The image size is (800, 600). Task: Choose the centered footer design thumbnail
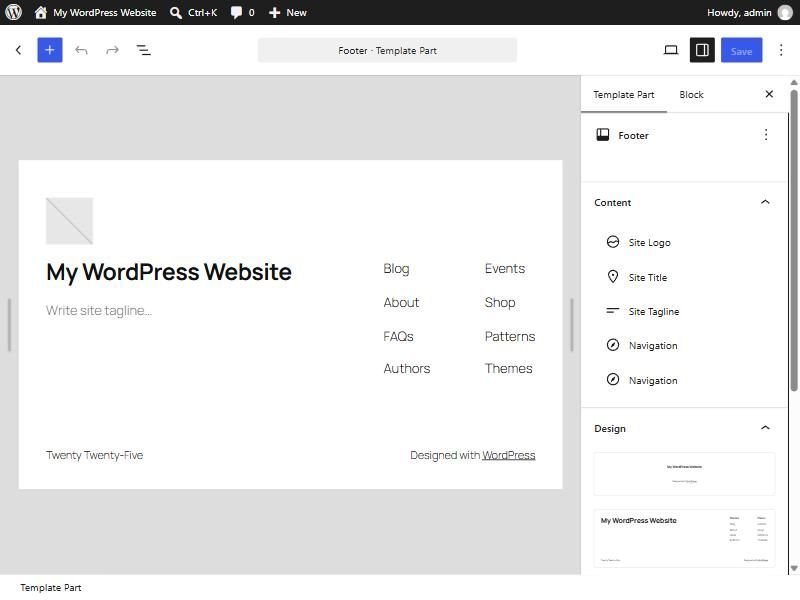coord(684,474)
